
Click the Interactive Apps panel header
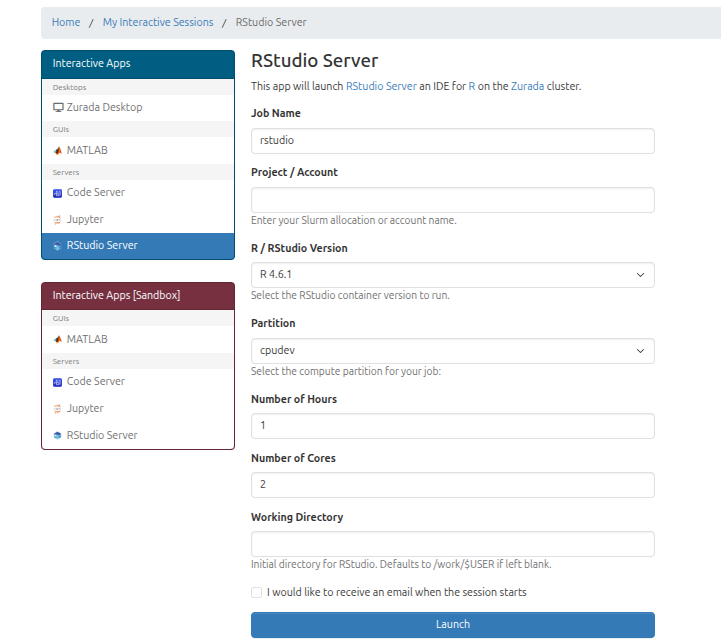pos(138,64)
